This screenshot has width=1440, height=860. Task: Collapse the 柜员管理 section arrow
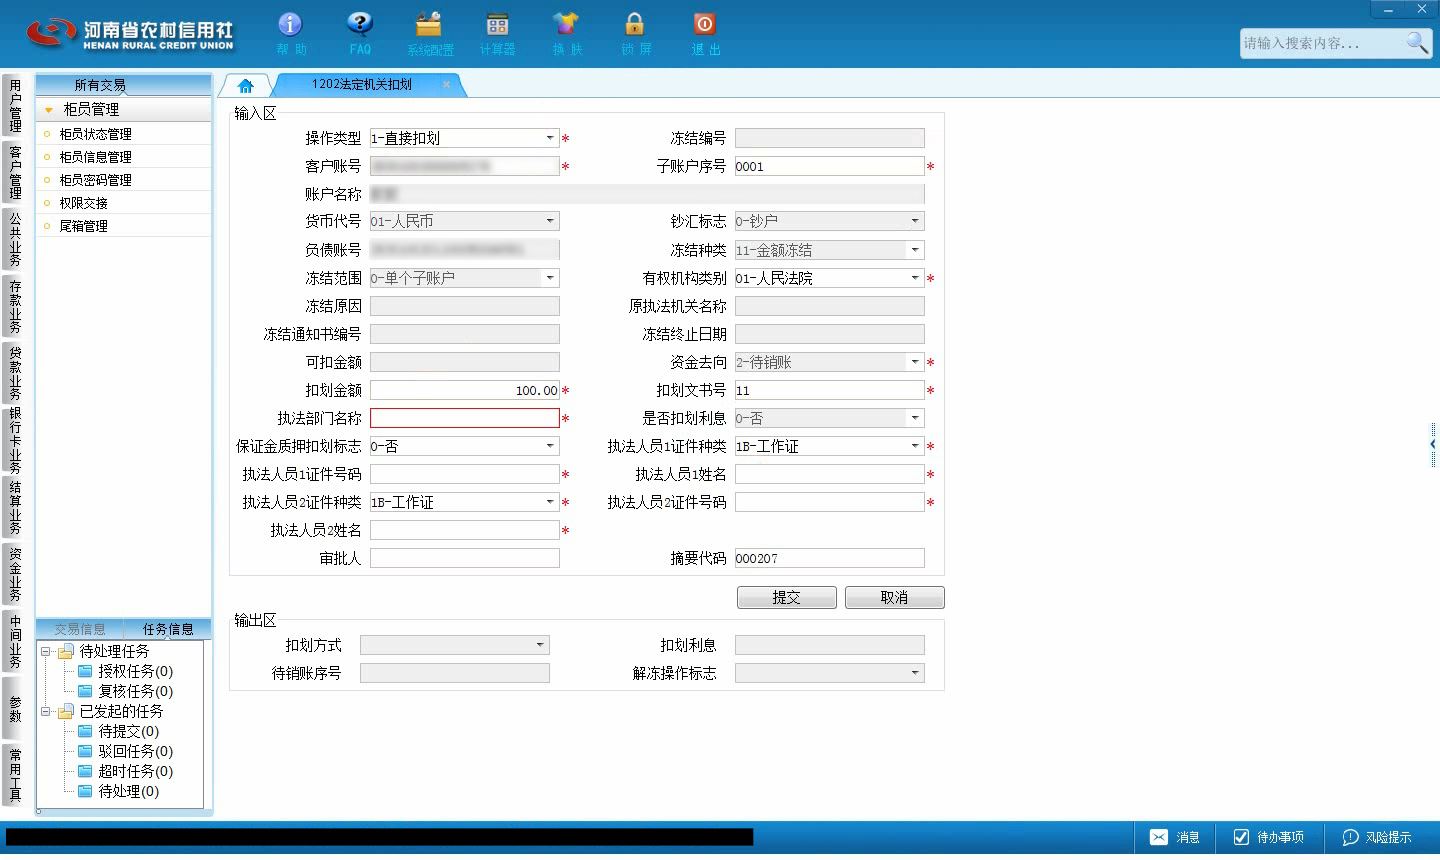tap(48, 110)
